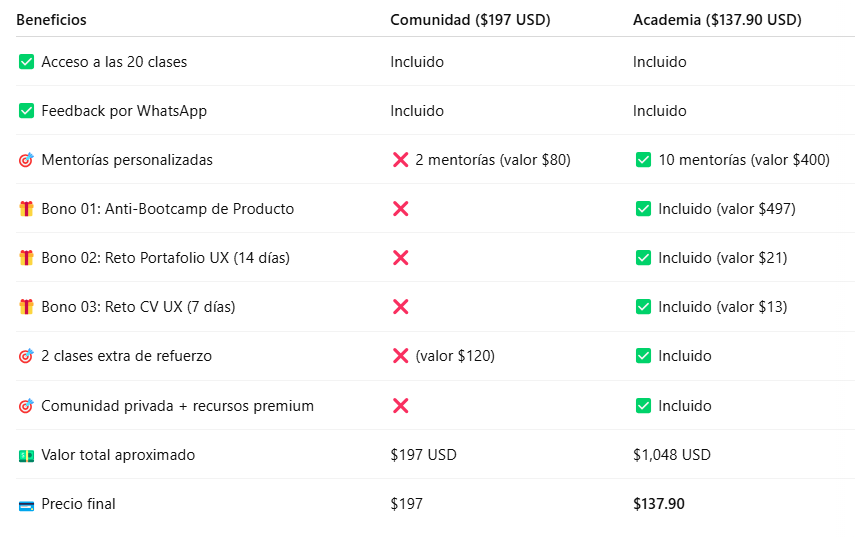Image resolution: width=855 pixels, height=538 pixels.
Task: Click the green checkbox for Incluido (valor $21)
Action: pyautogui.click(x=643, y=258)
